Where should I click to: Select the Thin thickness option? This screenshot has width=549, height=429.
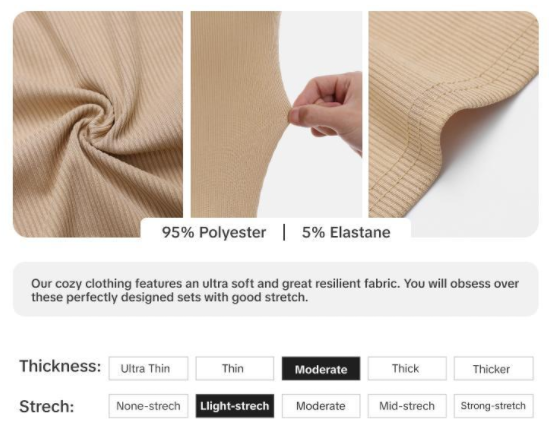click(x=235, y=368)
